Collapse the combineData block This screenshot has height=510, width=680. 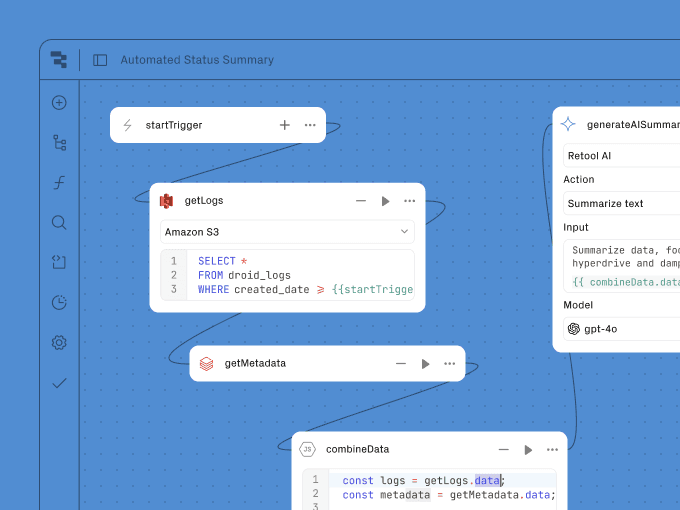coord(503,450)
